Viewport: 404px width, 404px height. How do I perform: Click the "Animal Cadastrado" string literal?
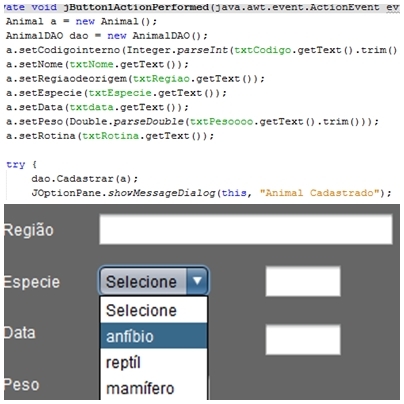(x=319, y=193)
